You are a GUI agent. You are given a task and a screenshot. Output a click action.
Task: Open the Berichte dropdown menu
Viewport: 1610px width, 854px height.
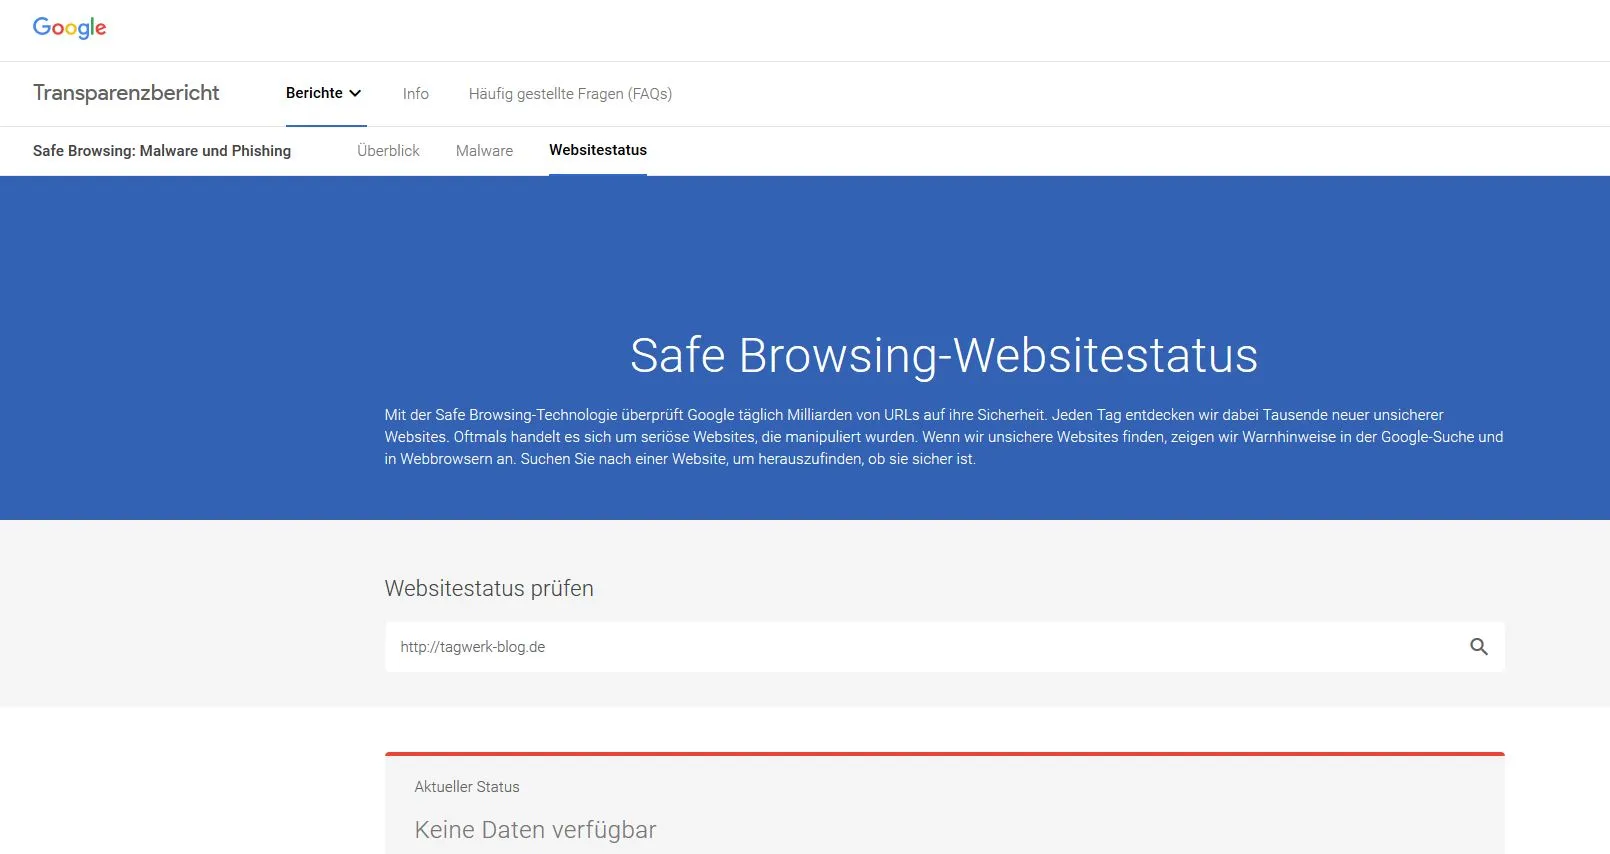tap(324, 93)
